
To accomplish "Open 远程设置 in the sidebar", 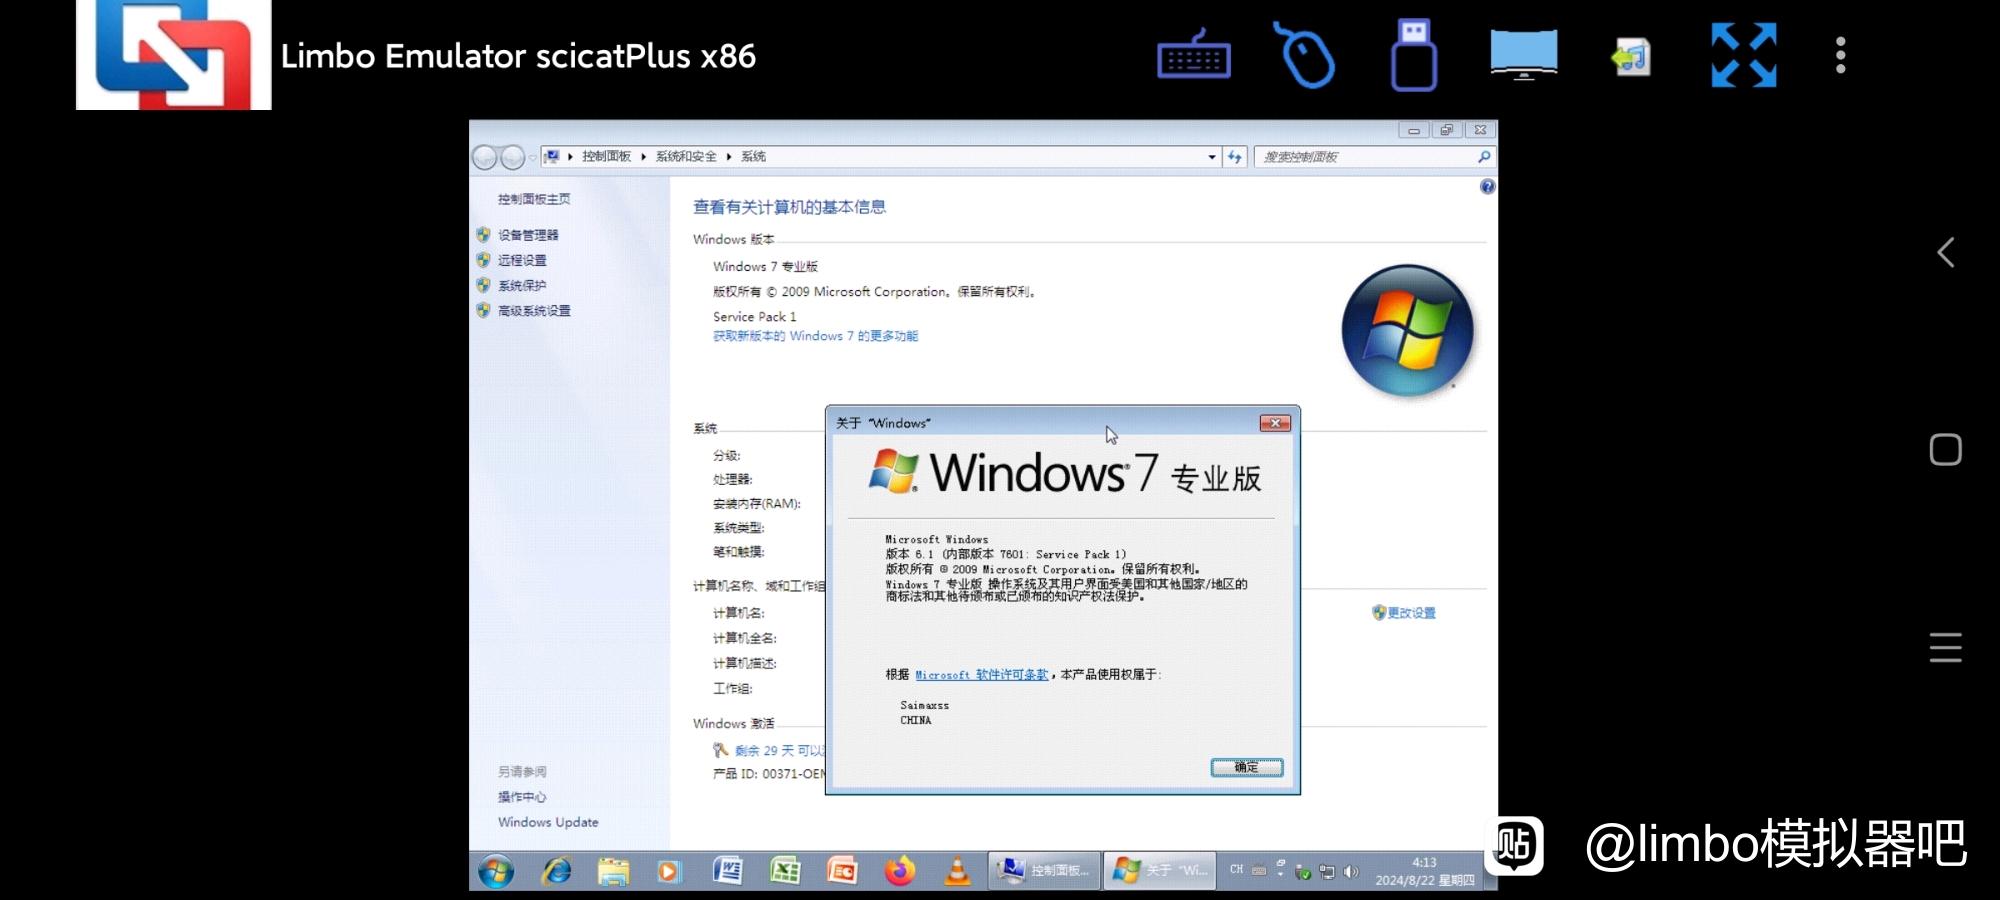I will click(x=522, y=260).
